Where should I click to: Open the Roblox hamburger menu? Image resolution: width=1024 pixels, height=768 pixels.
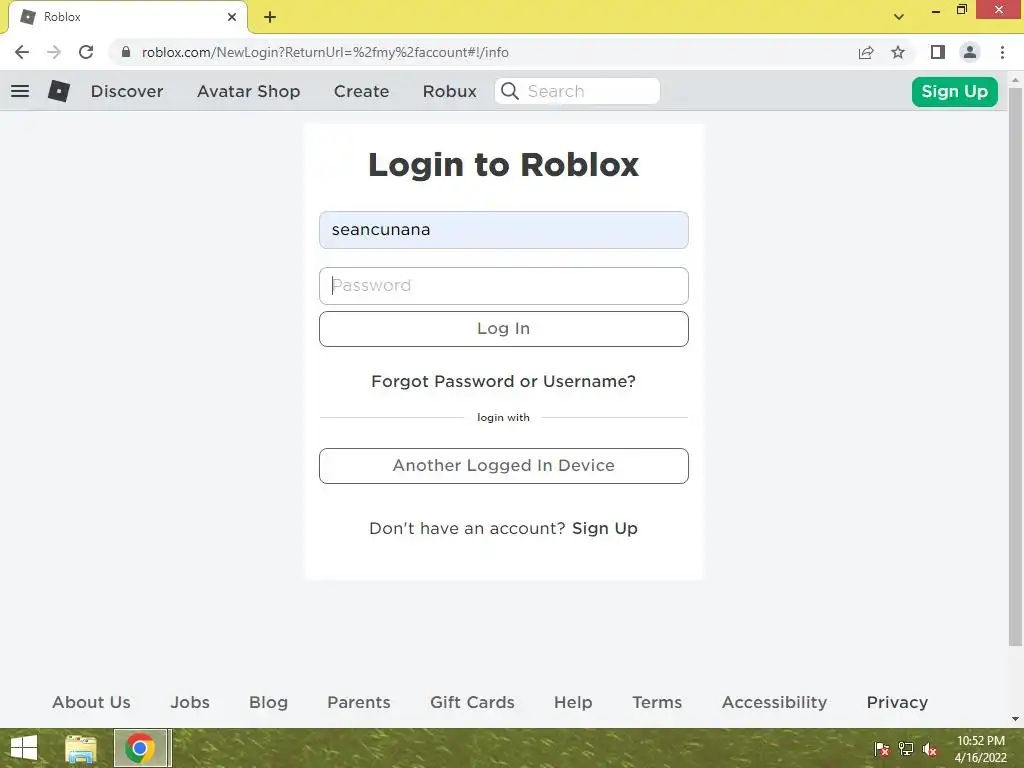[20, 91]
